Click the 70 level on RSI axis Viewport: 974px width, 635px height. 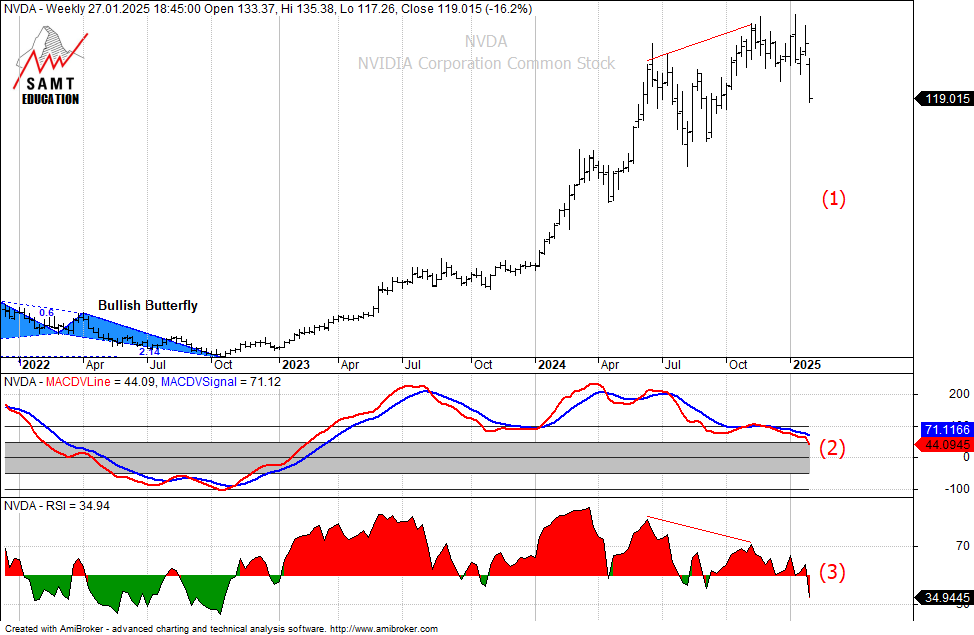coord(963,546)
